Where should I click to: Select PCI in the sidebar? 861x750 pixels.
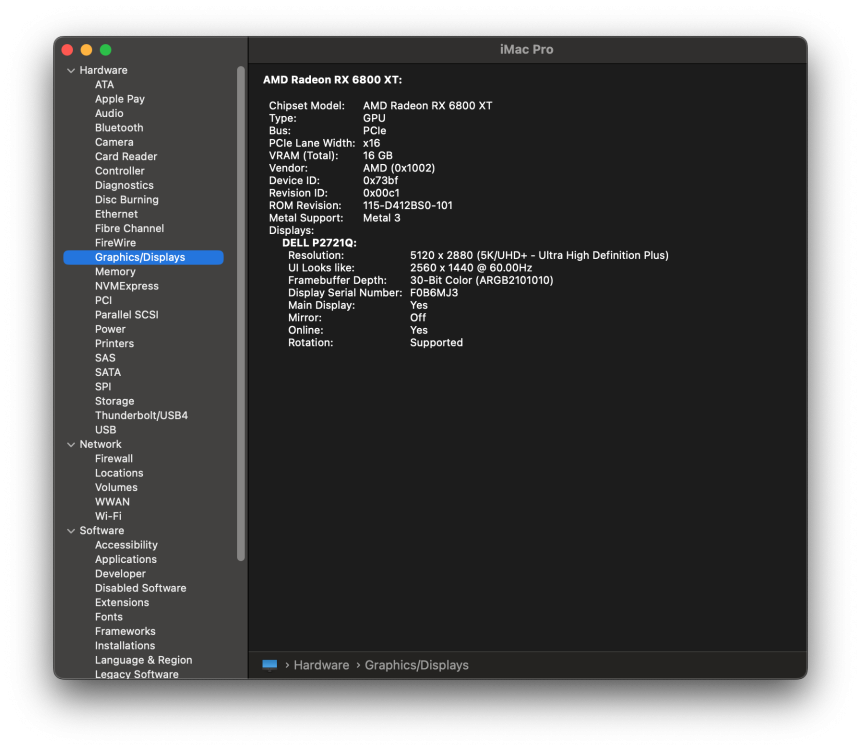(103, 300)
